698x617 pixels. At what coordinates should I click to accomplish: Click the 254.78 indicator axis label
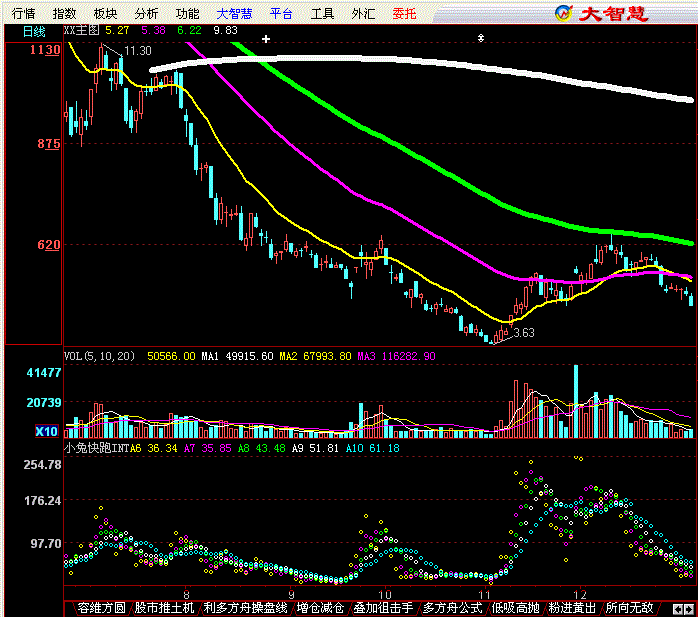pyautogui.click(x=42, y=464)
